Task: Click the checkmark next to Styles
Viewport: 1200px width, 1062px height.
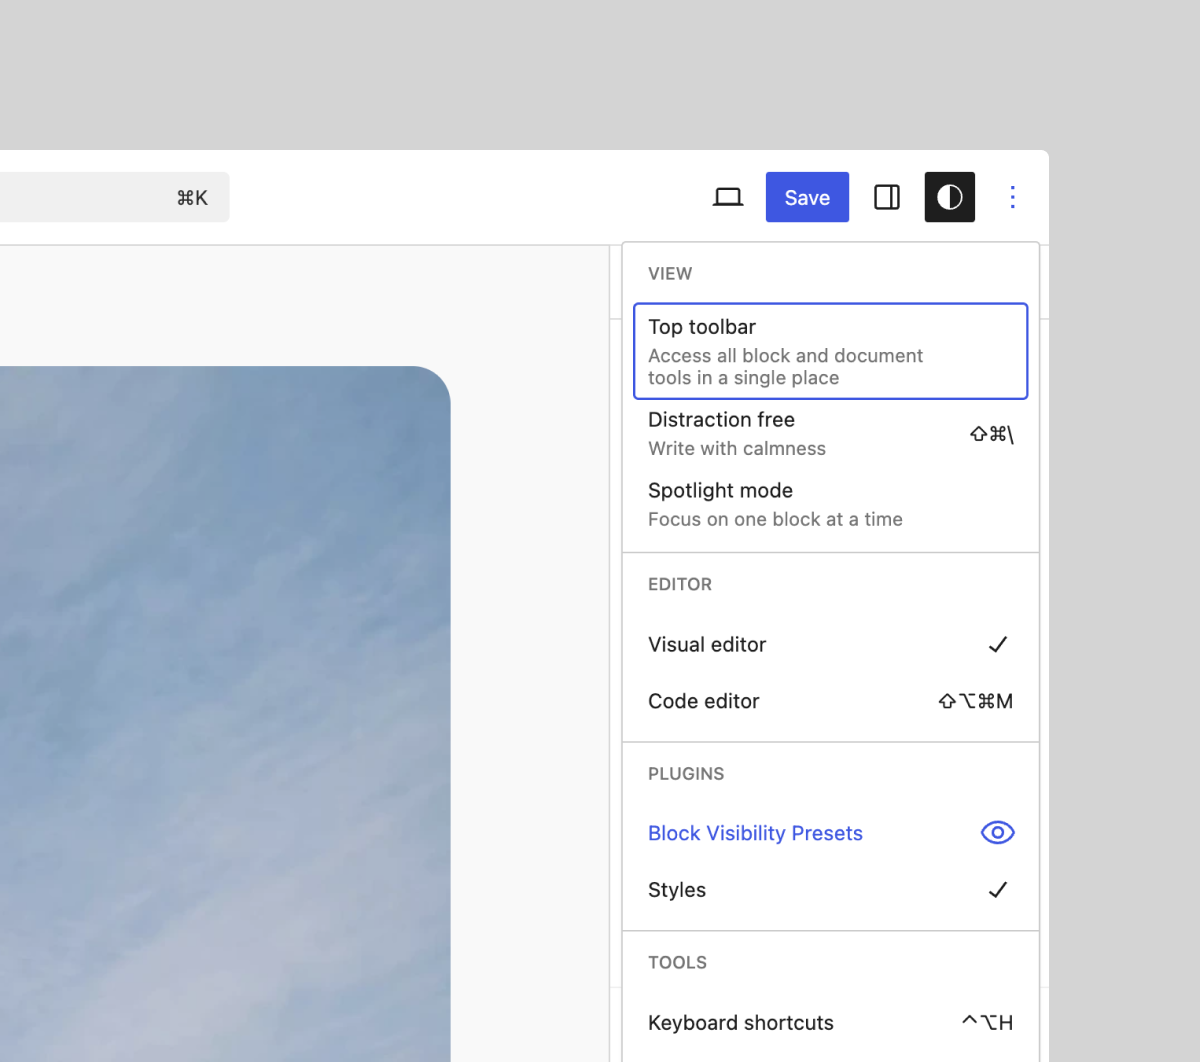Action: click(x=997, y=890)
